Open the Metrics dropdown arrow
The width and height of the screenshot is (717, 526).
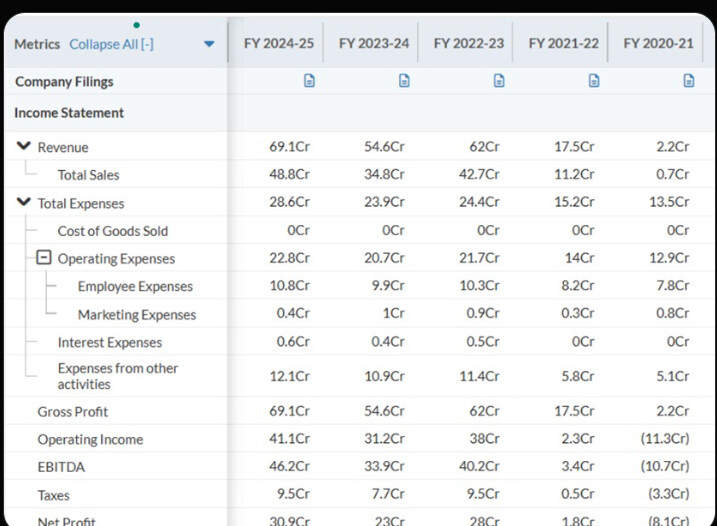[x=209, y=44]
